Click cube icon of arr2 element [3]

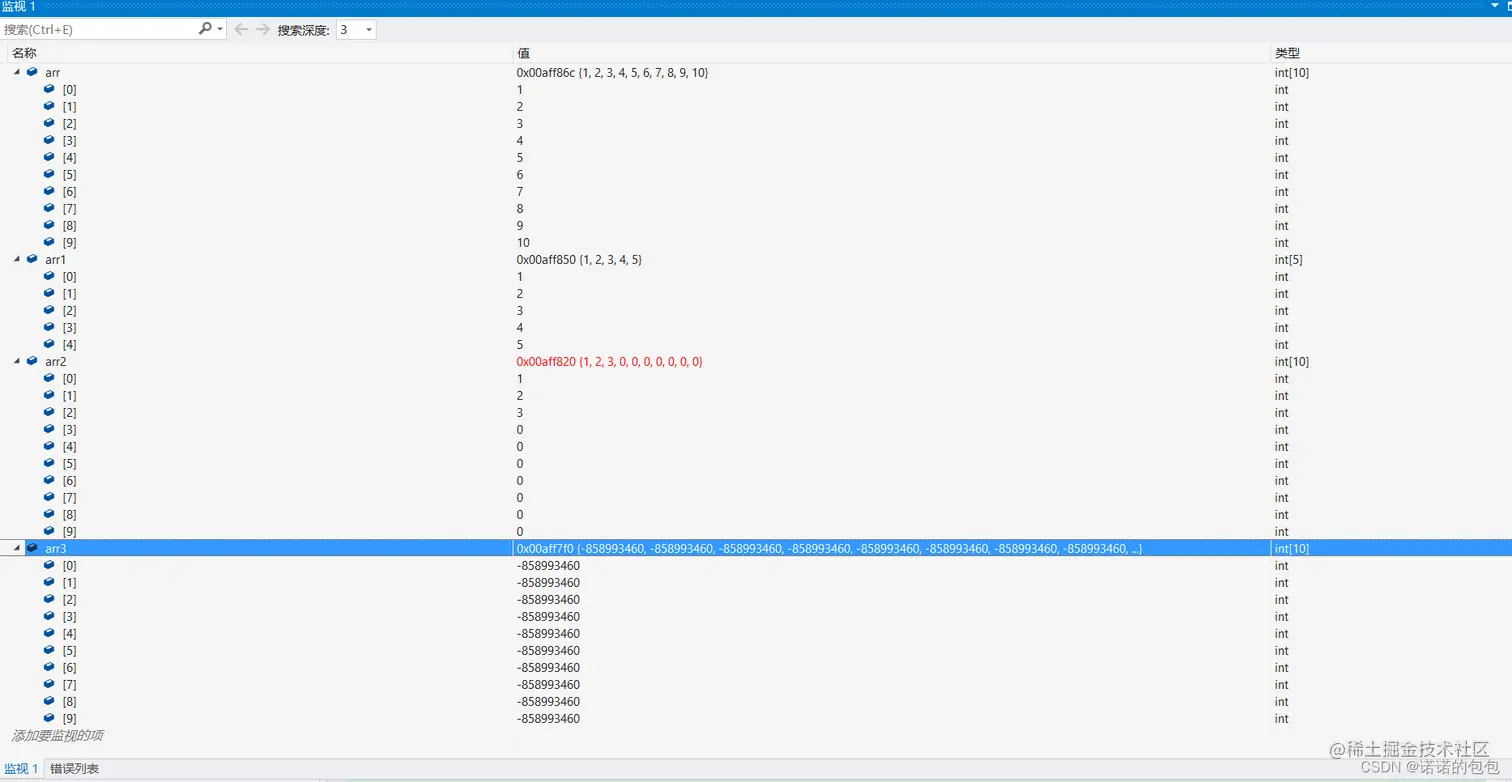(x=49, y=429)
